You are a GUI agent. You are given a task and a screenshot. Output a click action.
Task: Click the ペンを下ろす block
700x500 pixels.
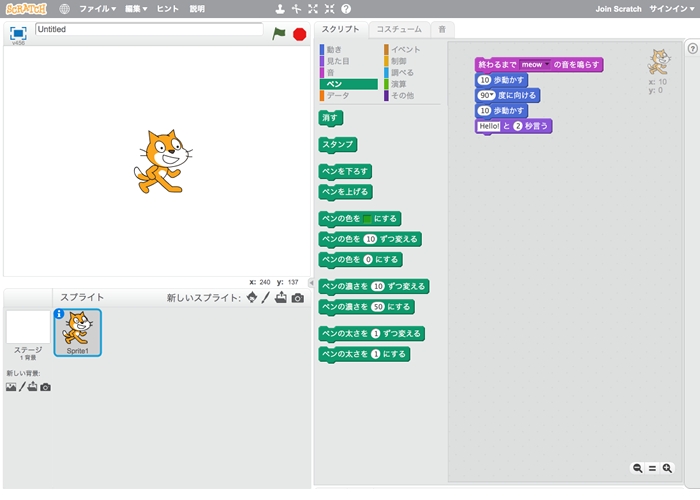(x=345, y=171)
